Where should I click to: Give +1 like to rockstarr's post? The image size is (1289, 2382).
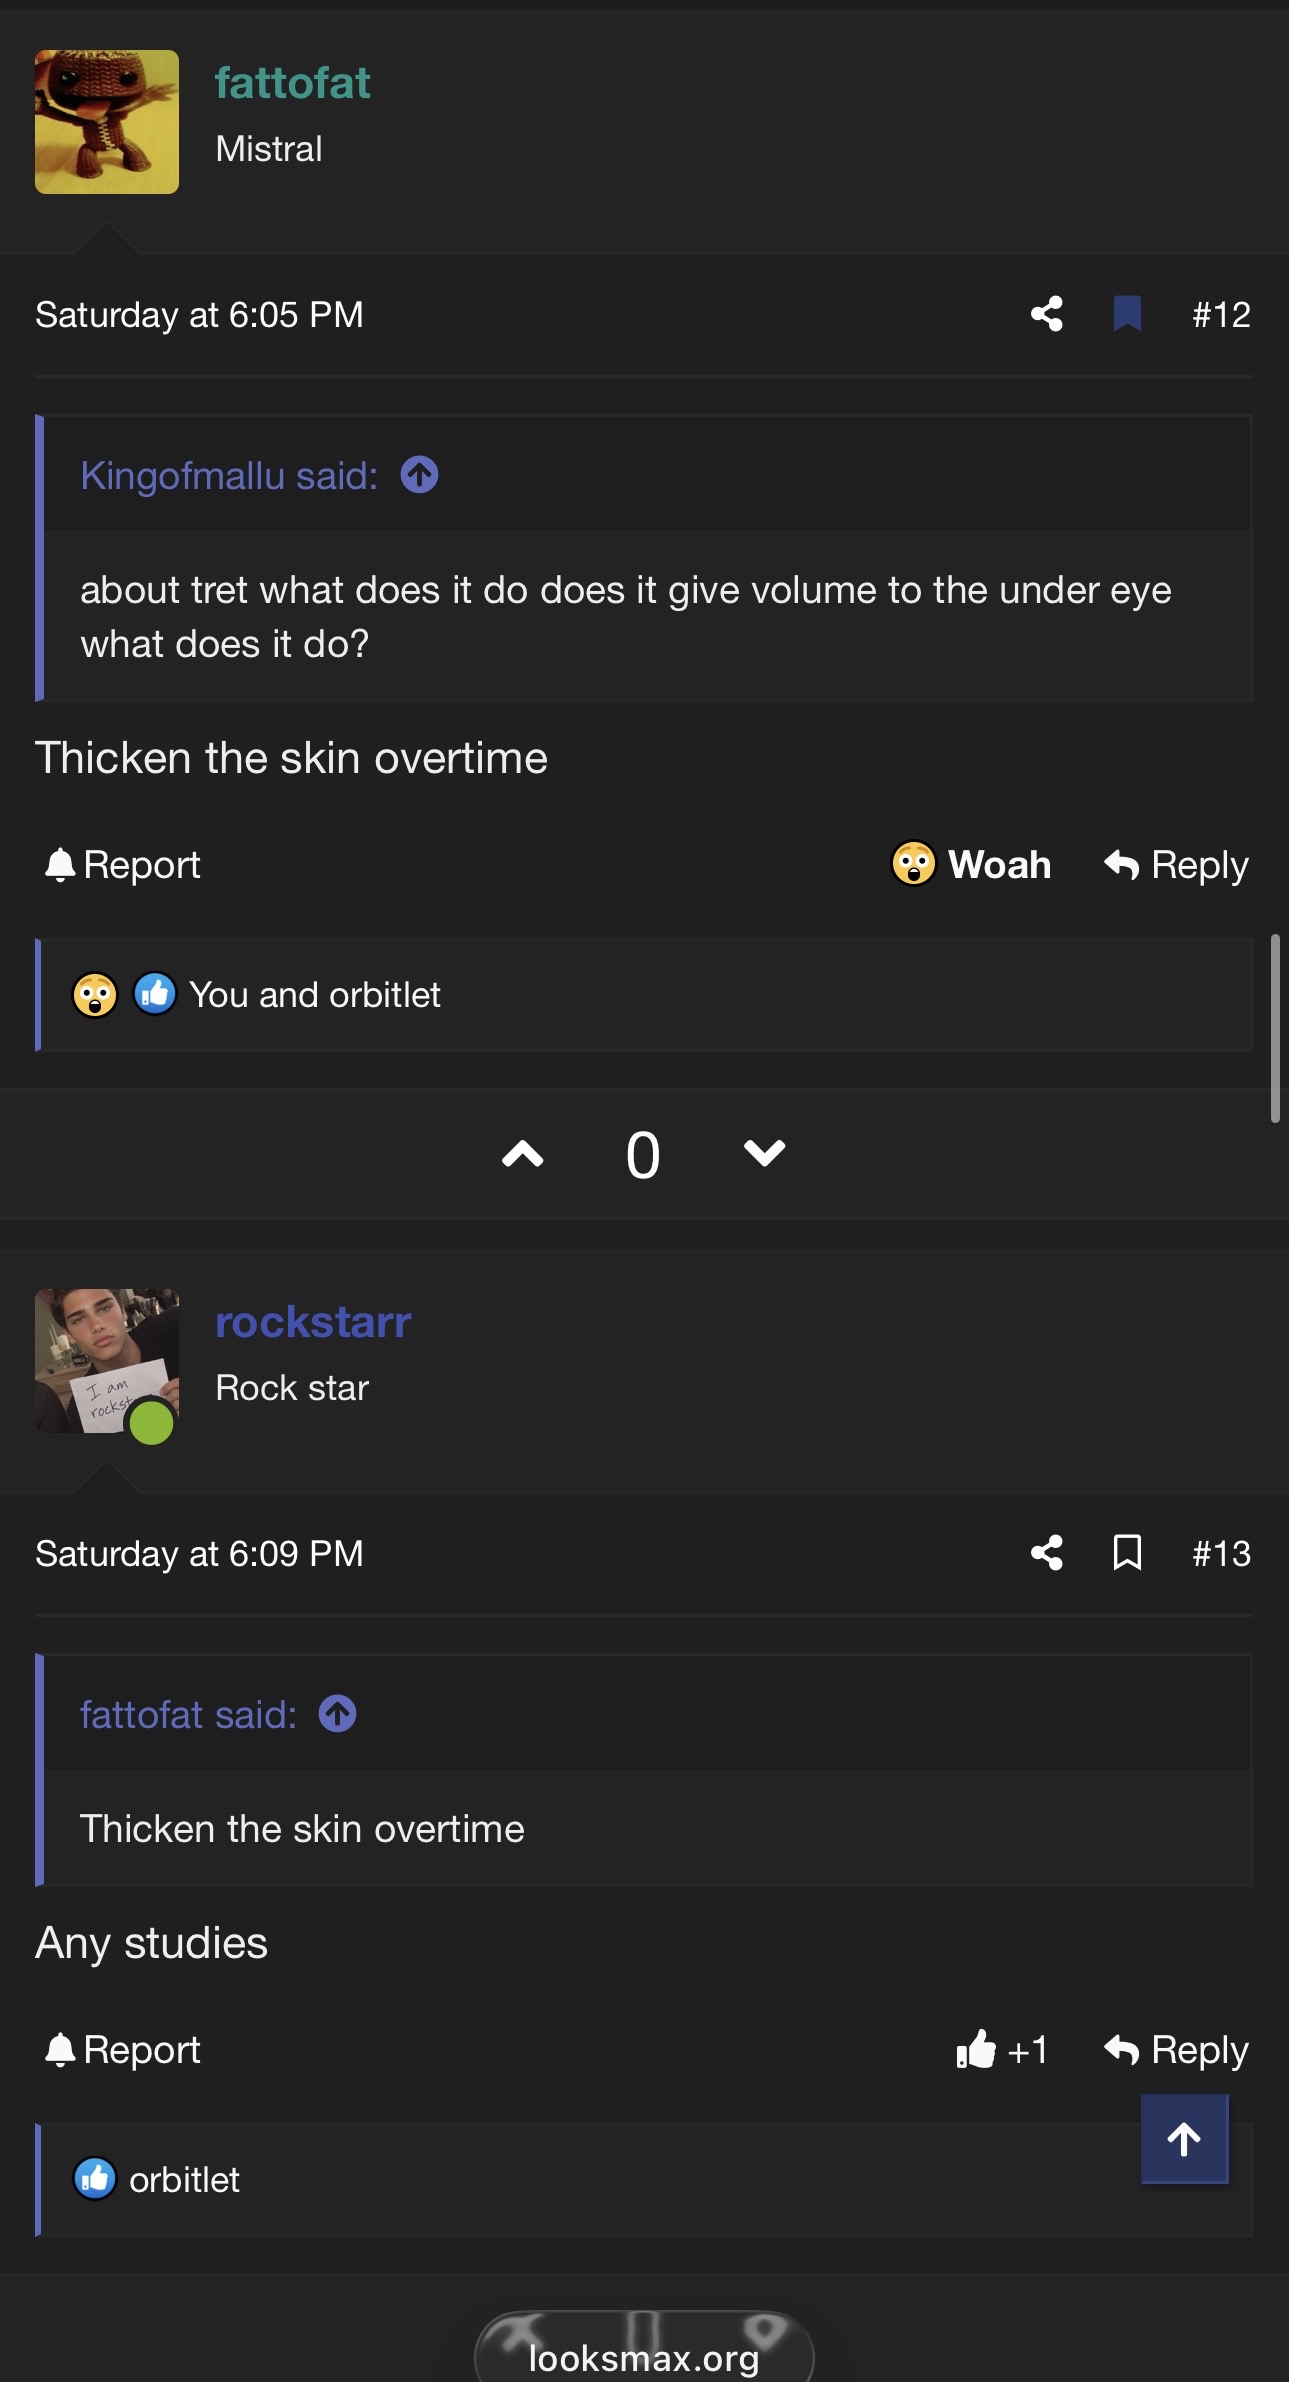pos(1001,2050)
